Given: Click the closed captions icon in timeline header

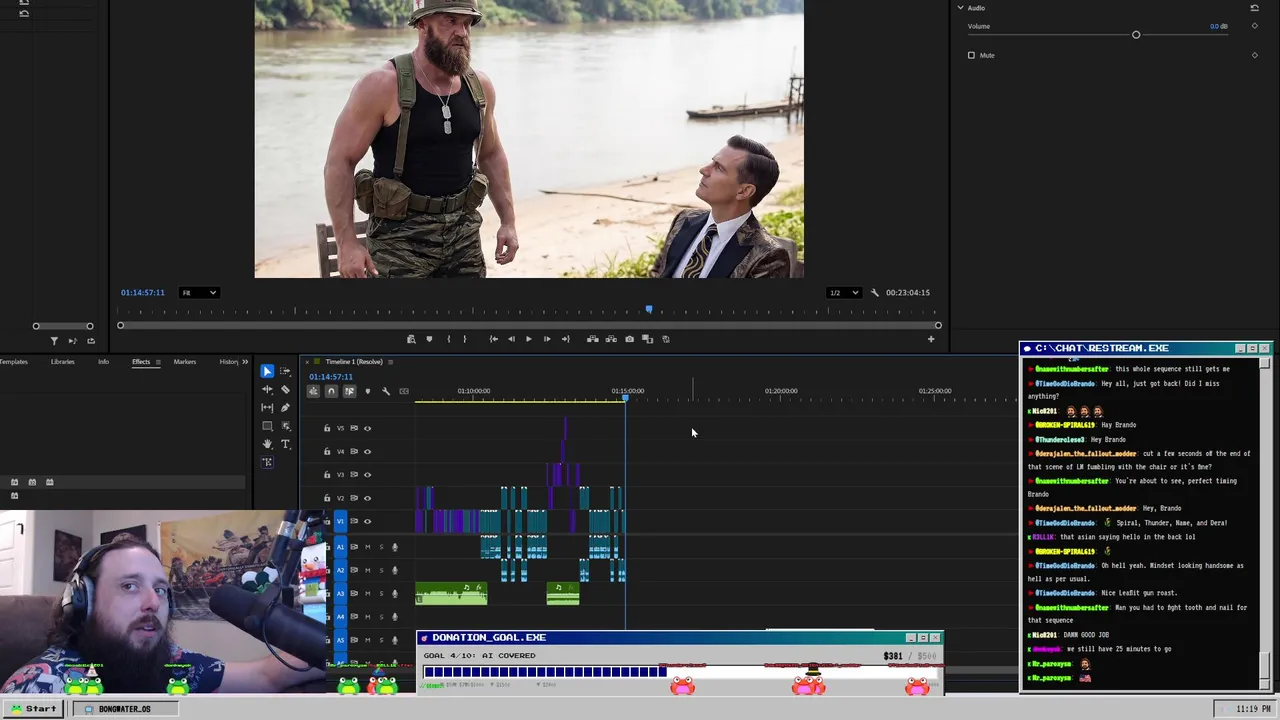Looking at the screenshot, I should (404, 391).
